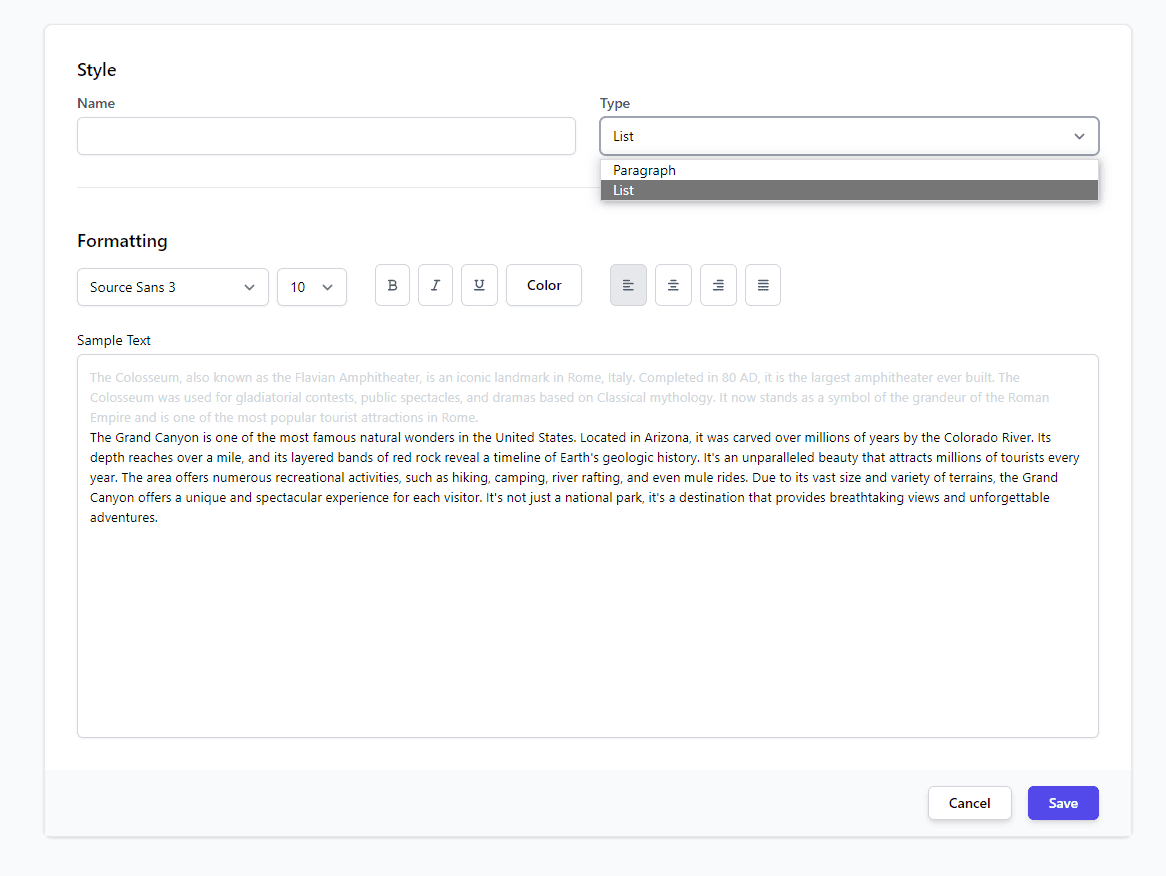Justify the sample text

(x=763, y=286)
